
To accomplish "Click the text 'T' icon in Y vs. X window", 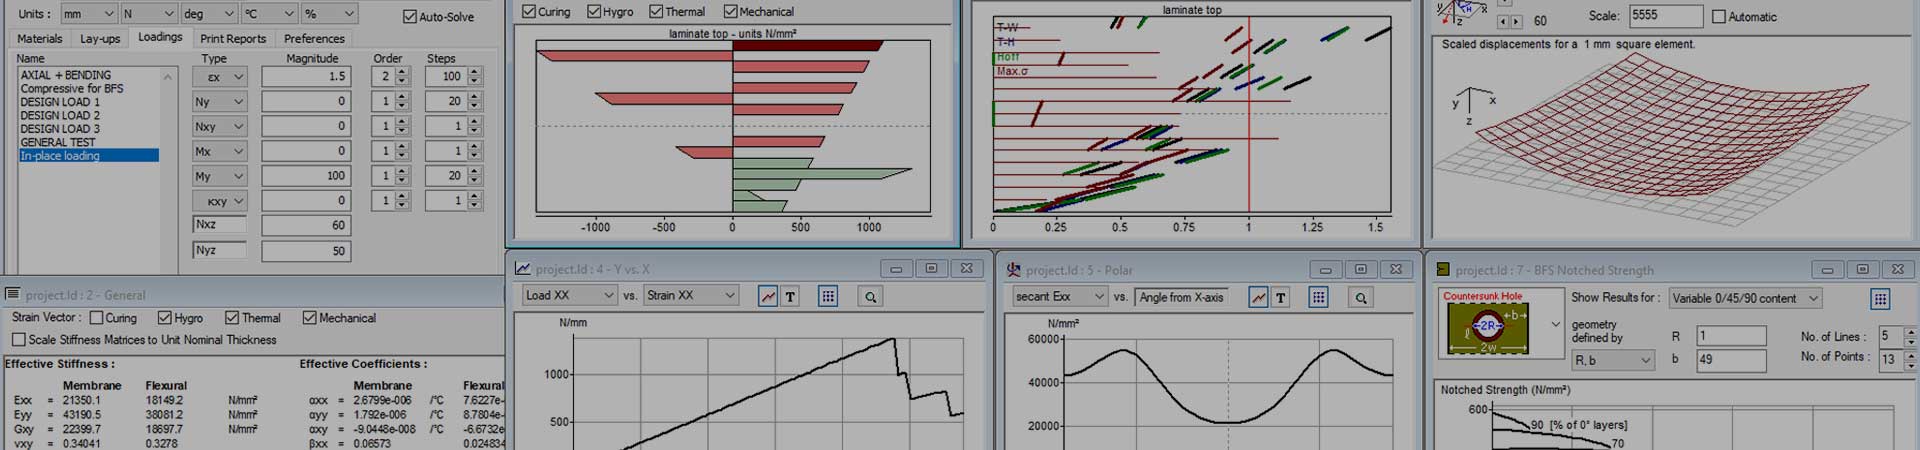I will pos(790,297).
